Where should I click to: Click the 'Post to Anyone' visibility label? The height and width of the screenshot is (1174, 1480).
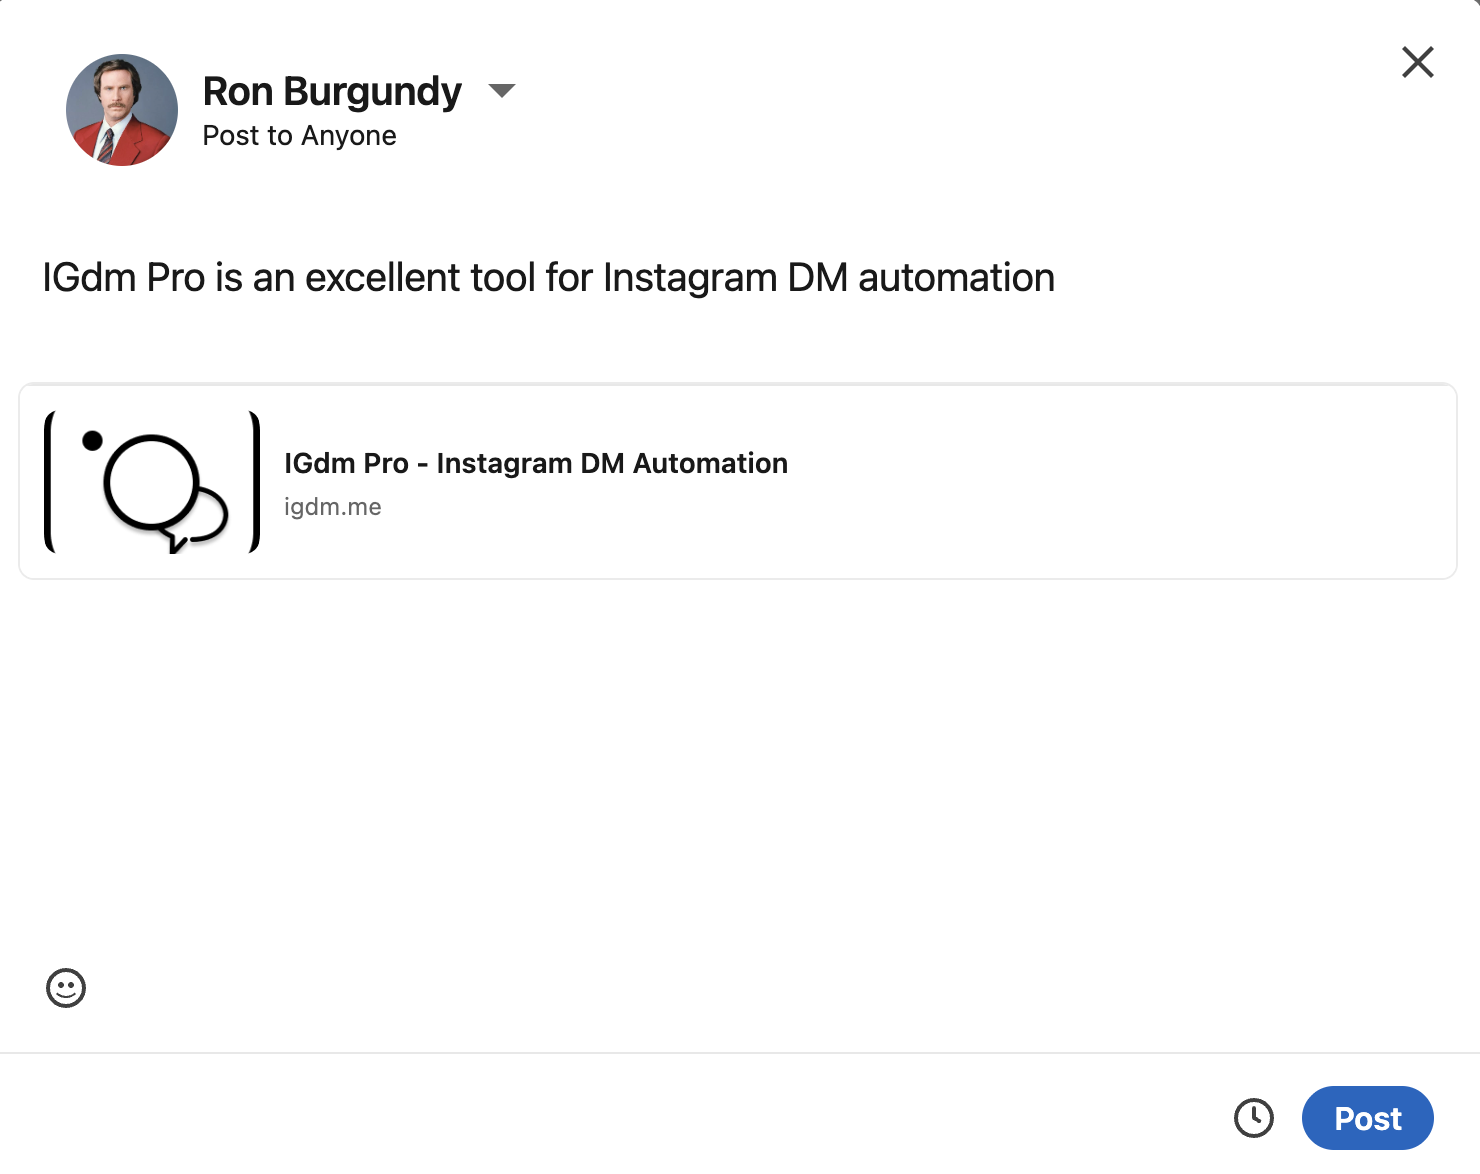pyautogui.click(x=299, y=136)
